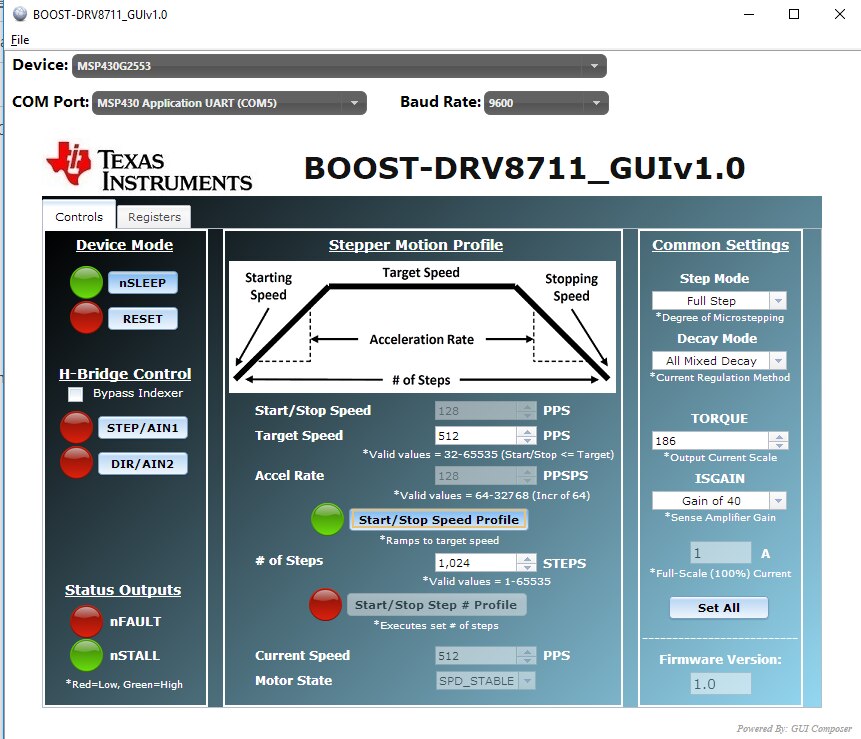Click the Target Speed input field
Screen dimensions: 861x739
[476, 435]
